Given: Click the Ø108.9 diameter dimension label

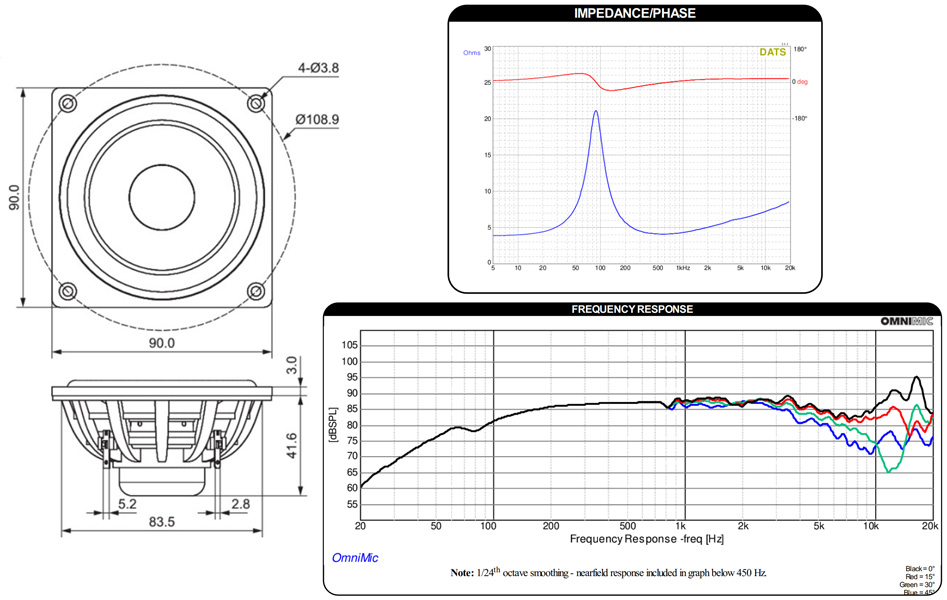Looking at the screenshot, I should tap(317, 119).
